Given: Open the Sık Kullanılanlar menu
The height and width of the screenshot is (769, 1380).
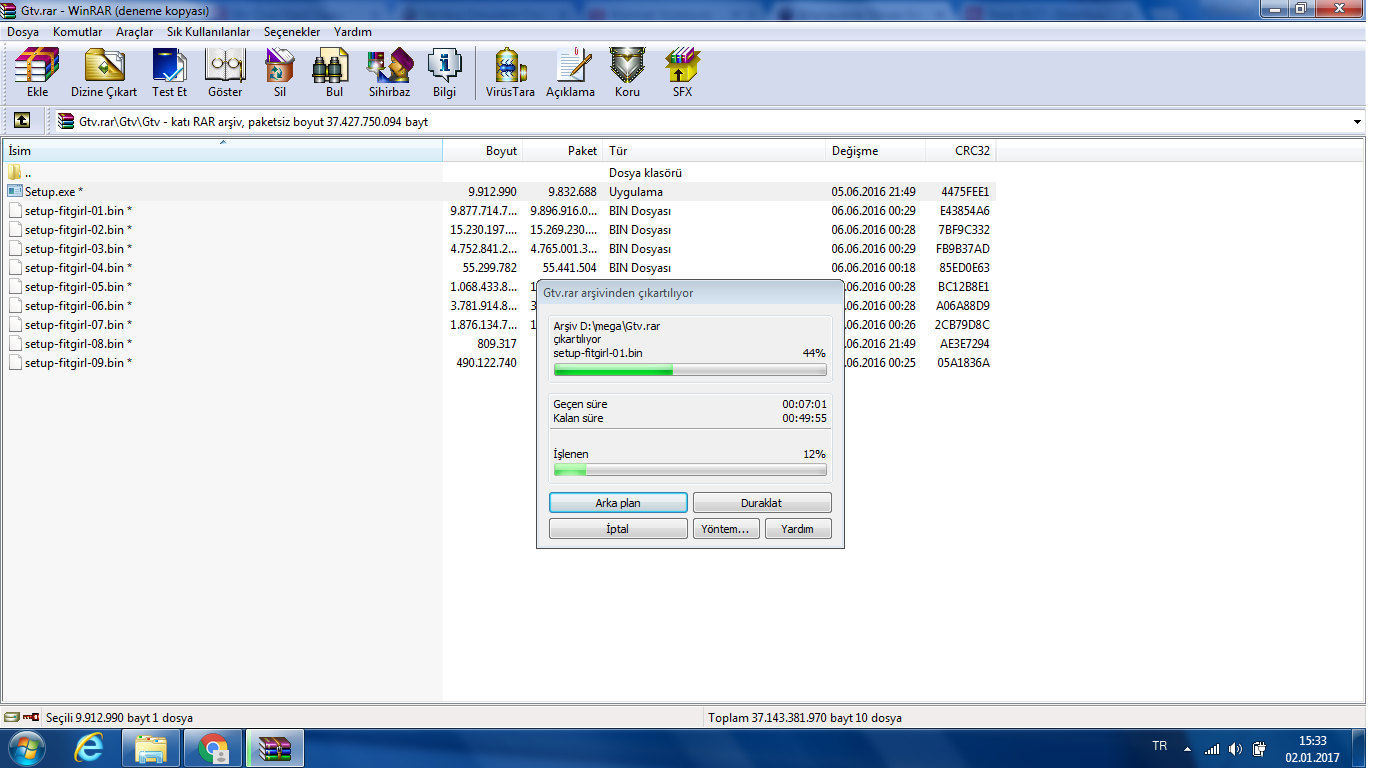Looking at the screenshot, I should (x=209, y=32).
